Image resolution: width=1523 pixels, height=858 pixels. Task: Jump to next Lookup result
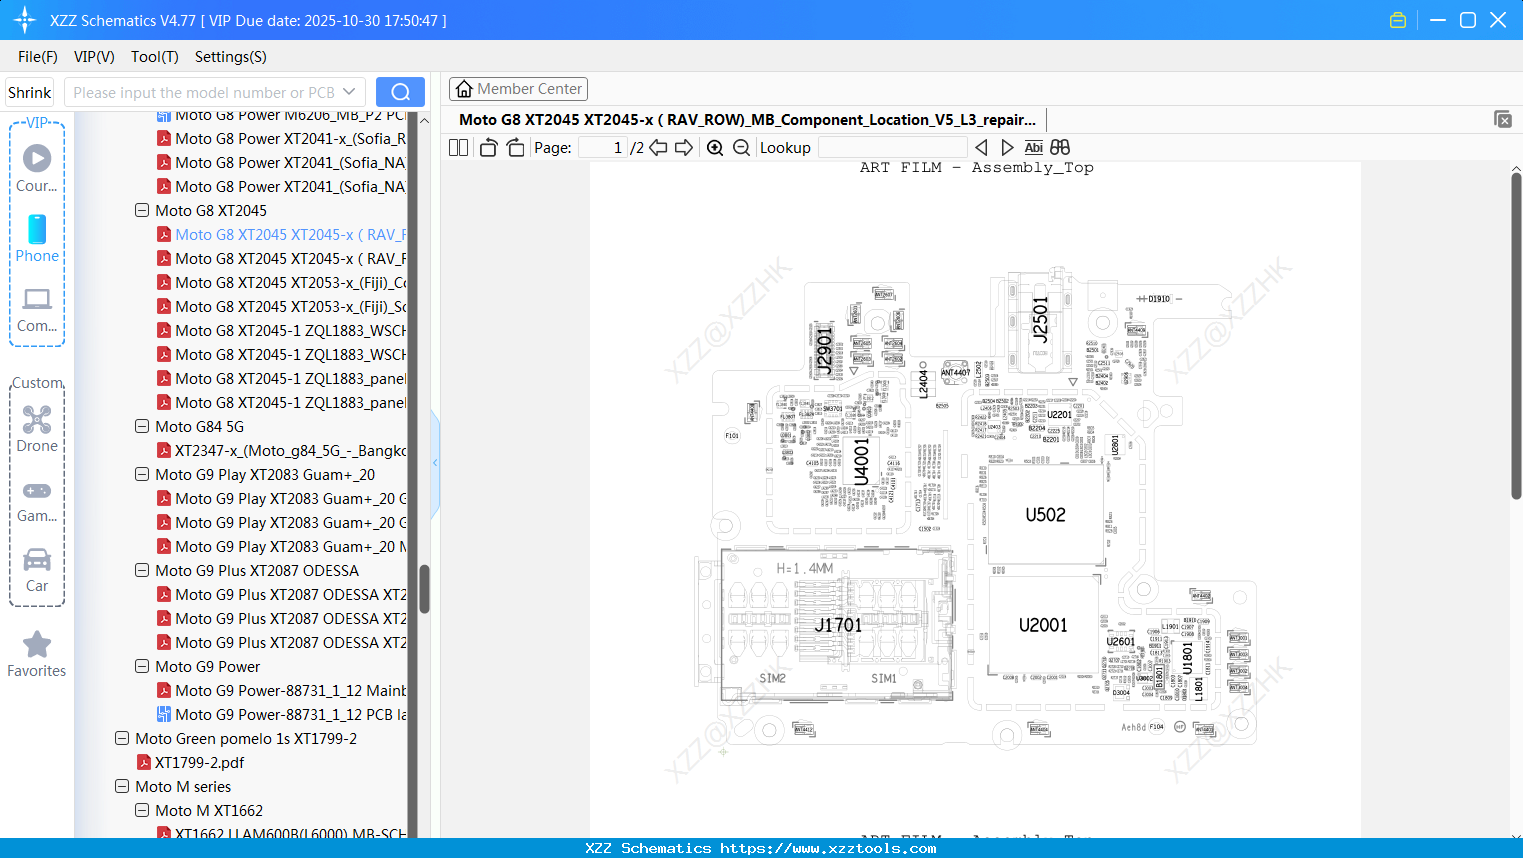(x=1007, y=148)
